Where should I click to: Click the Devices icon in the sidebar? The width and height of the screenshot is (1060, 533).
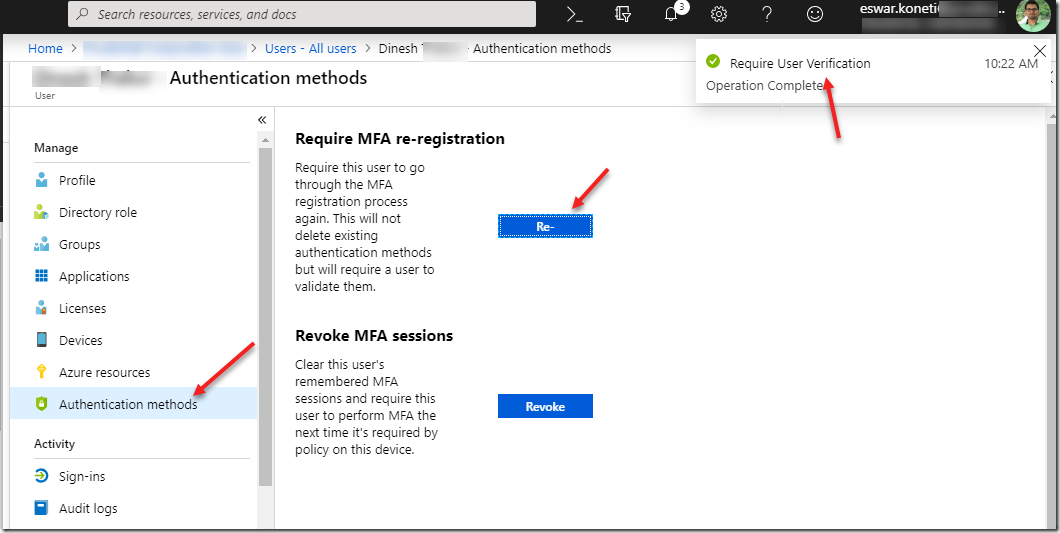tap(41, 340)
